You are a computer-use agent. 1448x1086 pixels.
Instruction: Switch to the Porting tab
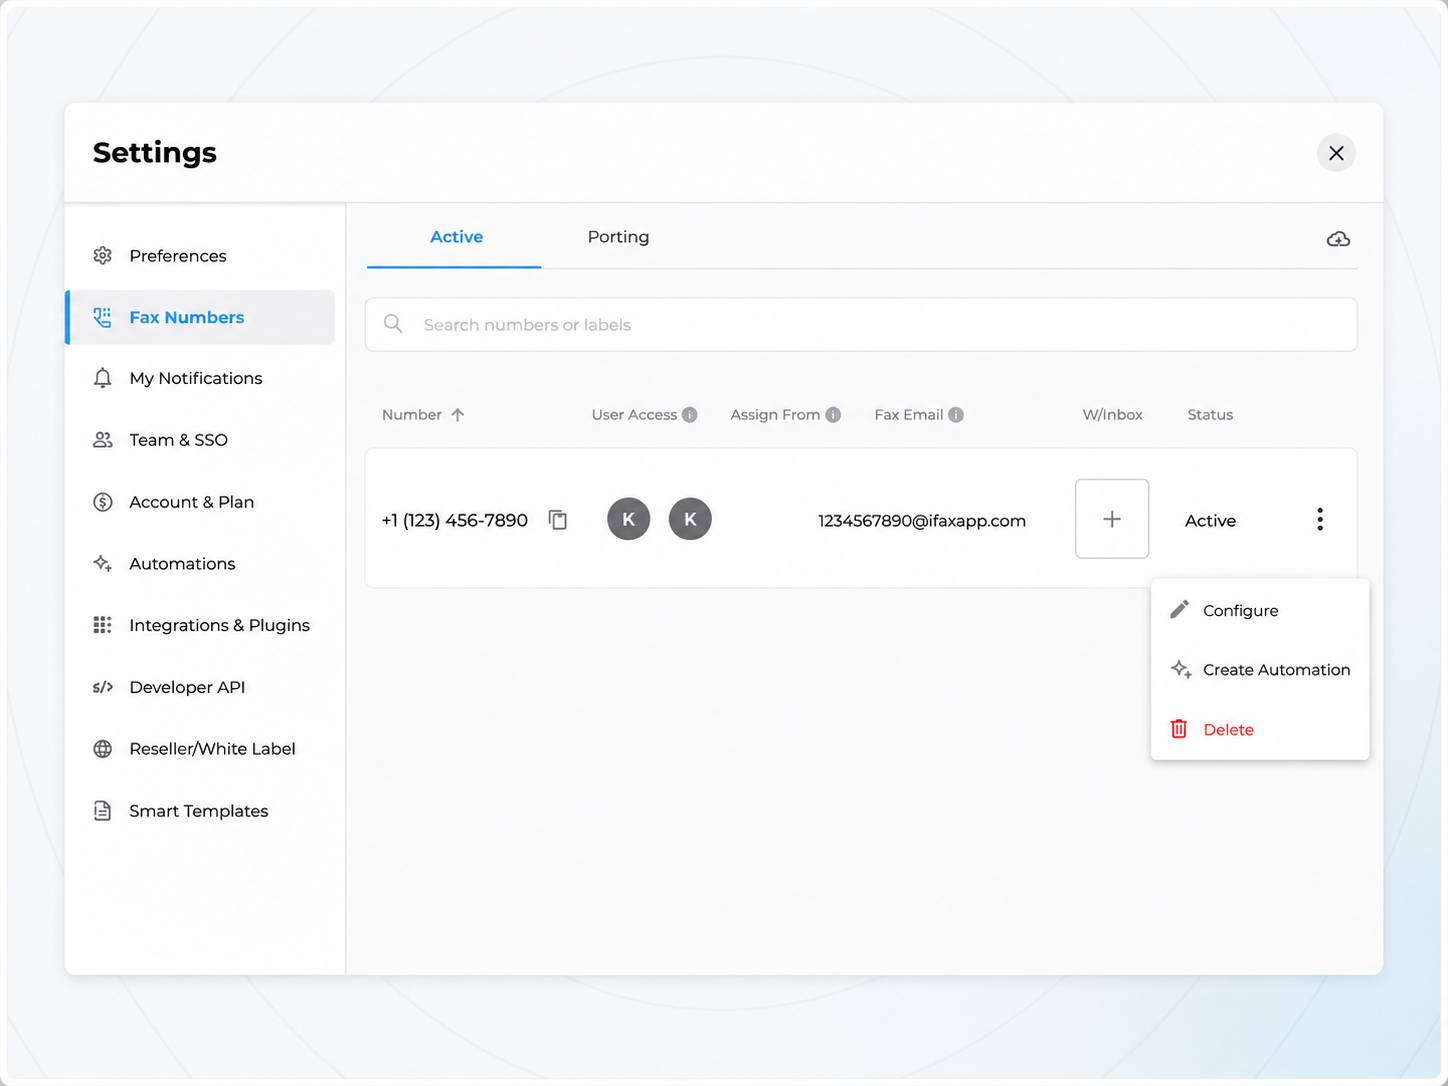click(x=618, y=237)
